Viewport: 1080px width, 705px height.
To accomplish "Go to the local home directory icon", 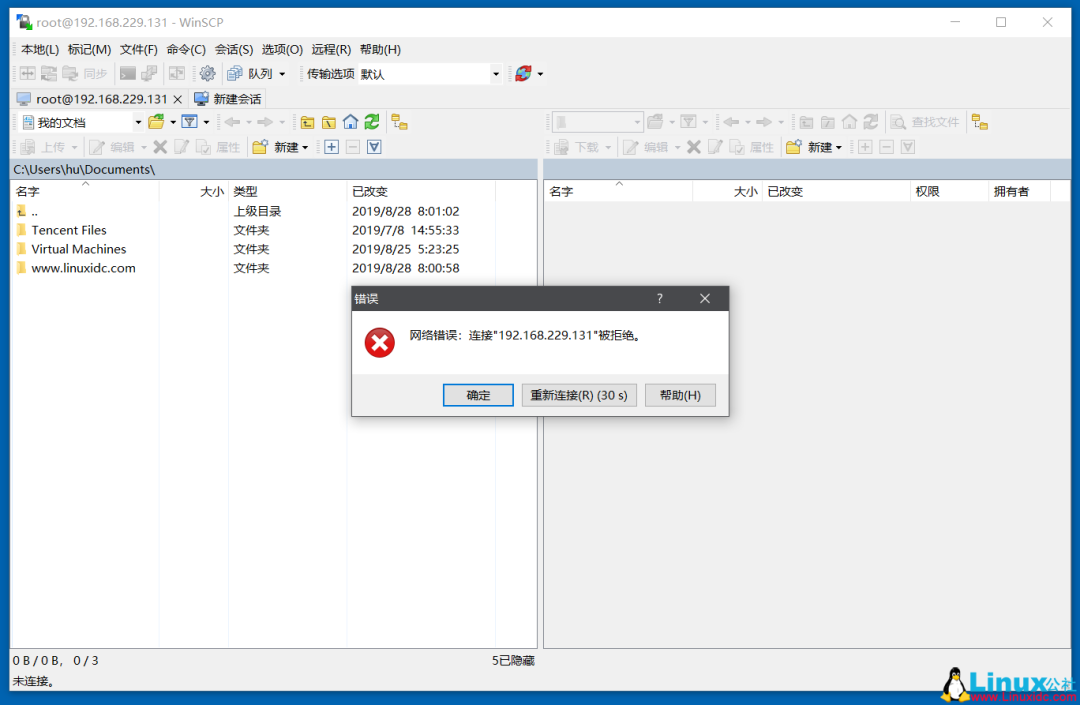I will (x=350, y=121).
